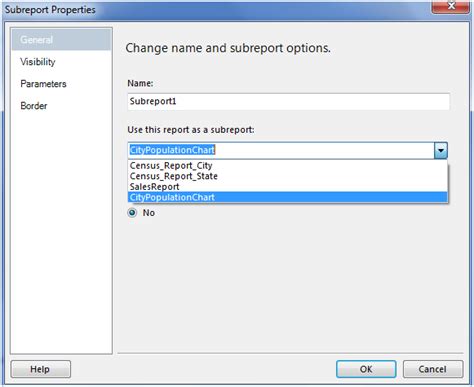The width and height of the screenshot is (474, 387).
Task: Click the Help button
Action: 41,369
